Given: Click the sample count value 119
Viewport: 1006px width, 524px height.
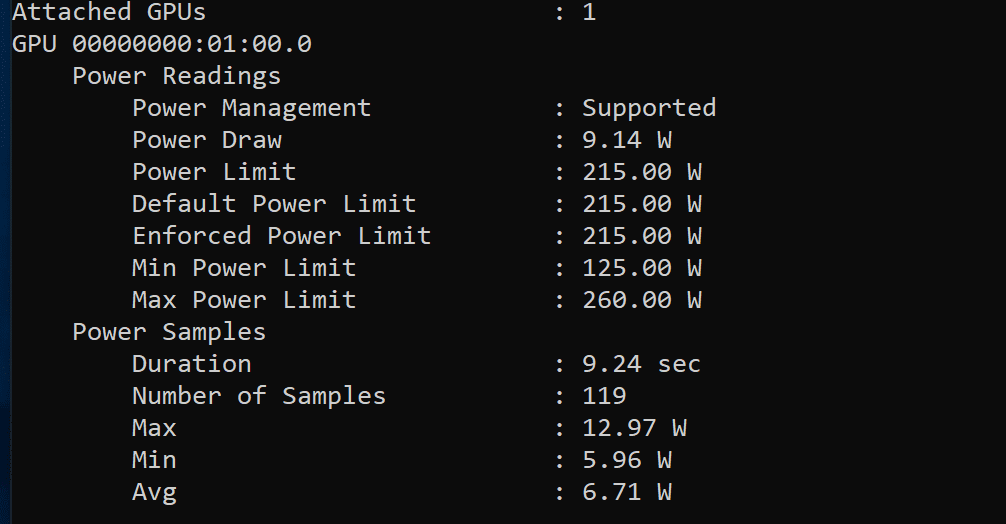Looking at the screenshot, I should [x=604, y=396].
